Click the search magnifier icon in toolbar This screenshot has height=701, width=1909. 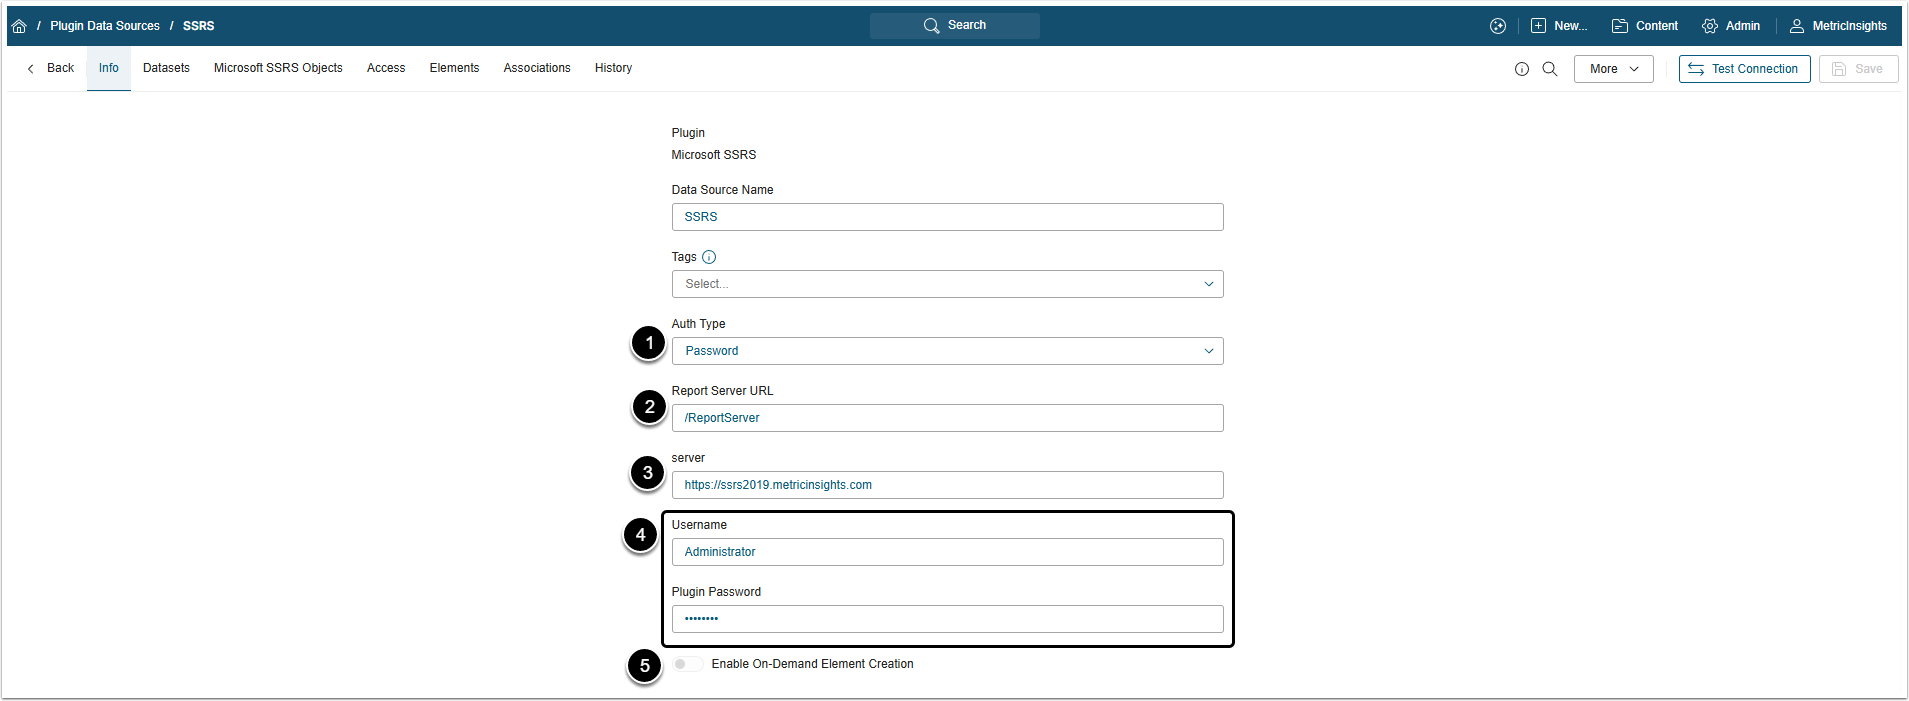point(1550,69)
